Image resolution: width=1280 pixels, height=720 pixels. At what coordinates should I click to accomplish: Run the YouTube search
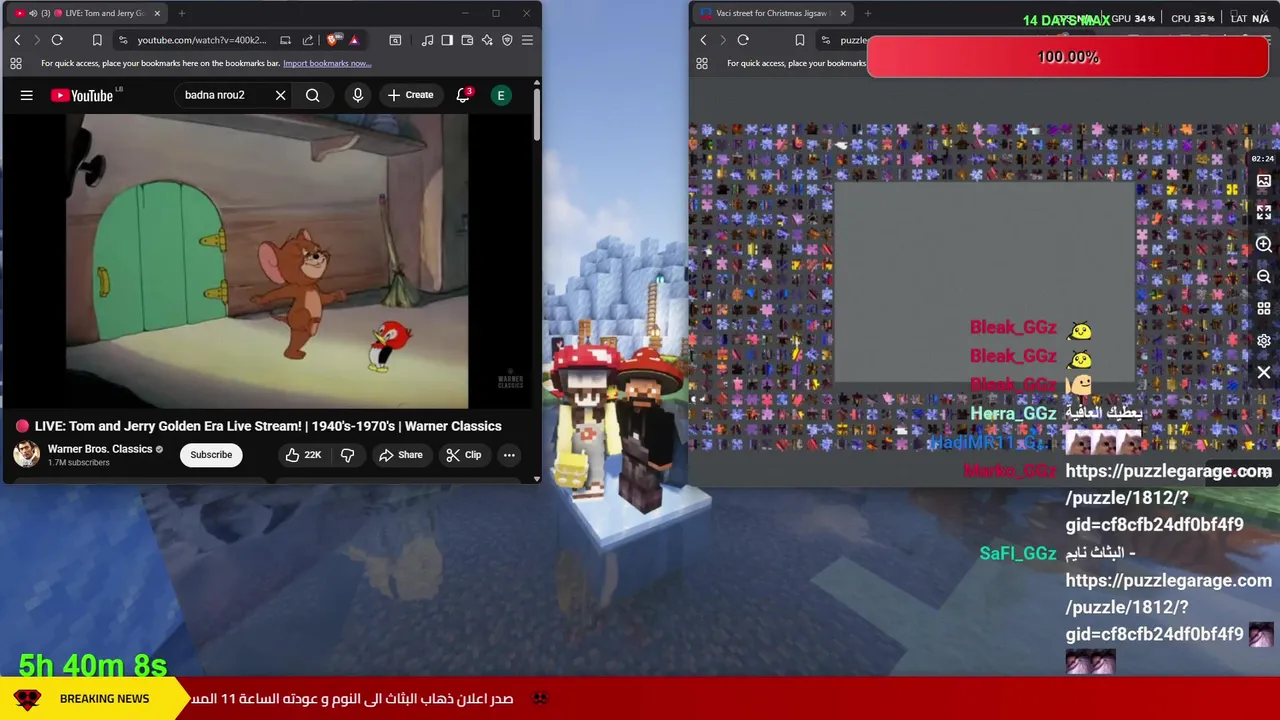tap(313, 95)
